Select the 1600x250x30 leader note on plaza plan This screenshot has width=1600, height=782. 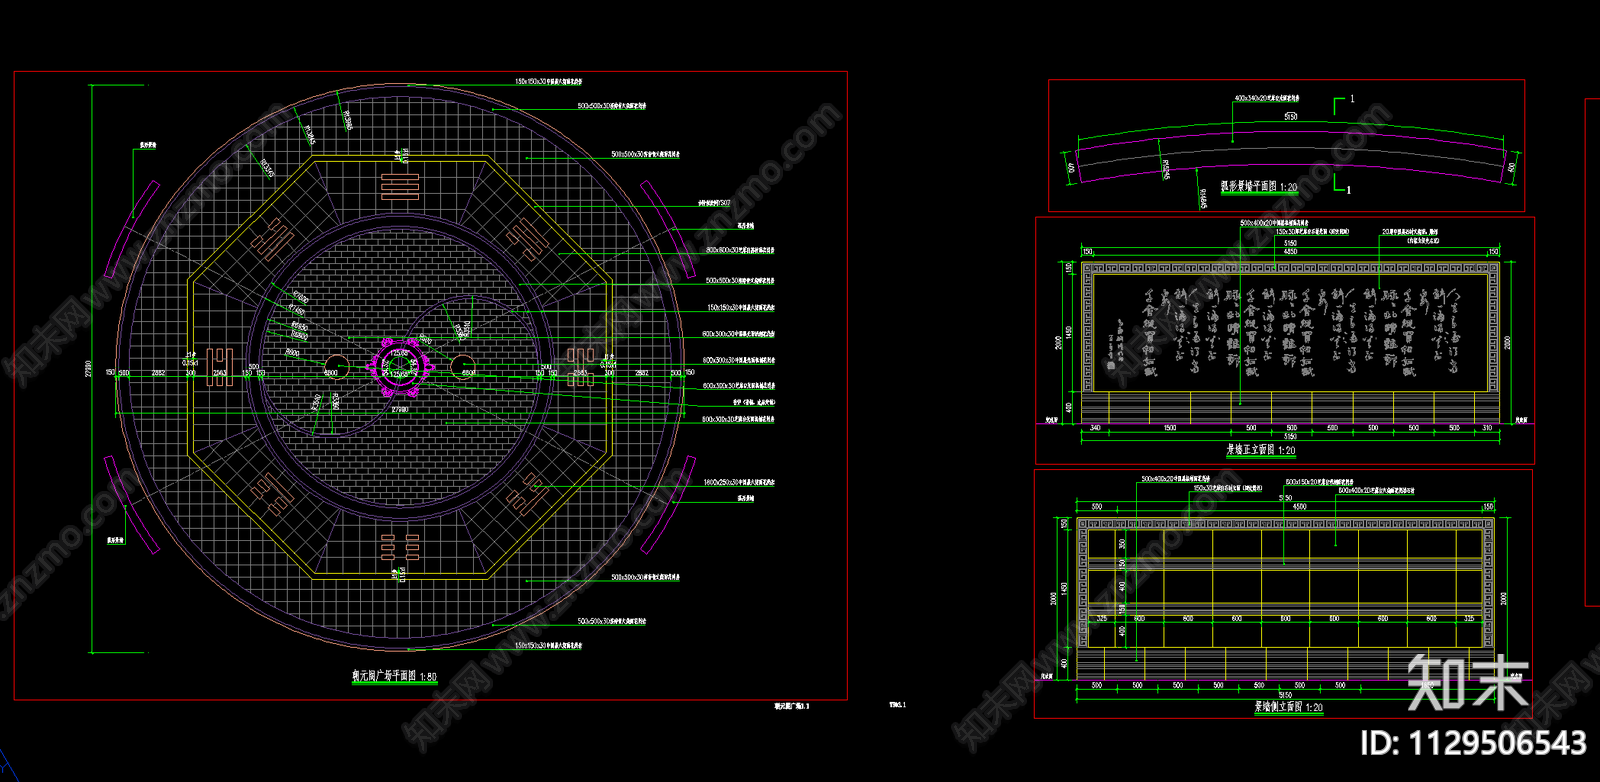coord(739,483)
